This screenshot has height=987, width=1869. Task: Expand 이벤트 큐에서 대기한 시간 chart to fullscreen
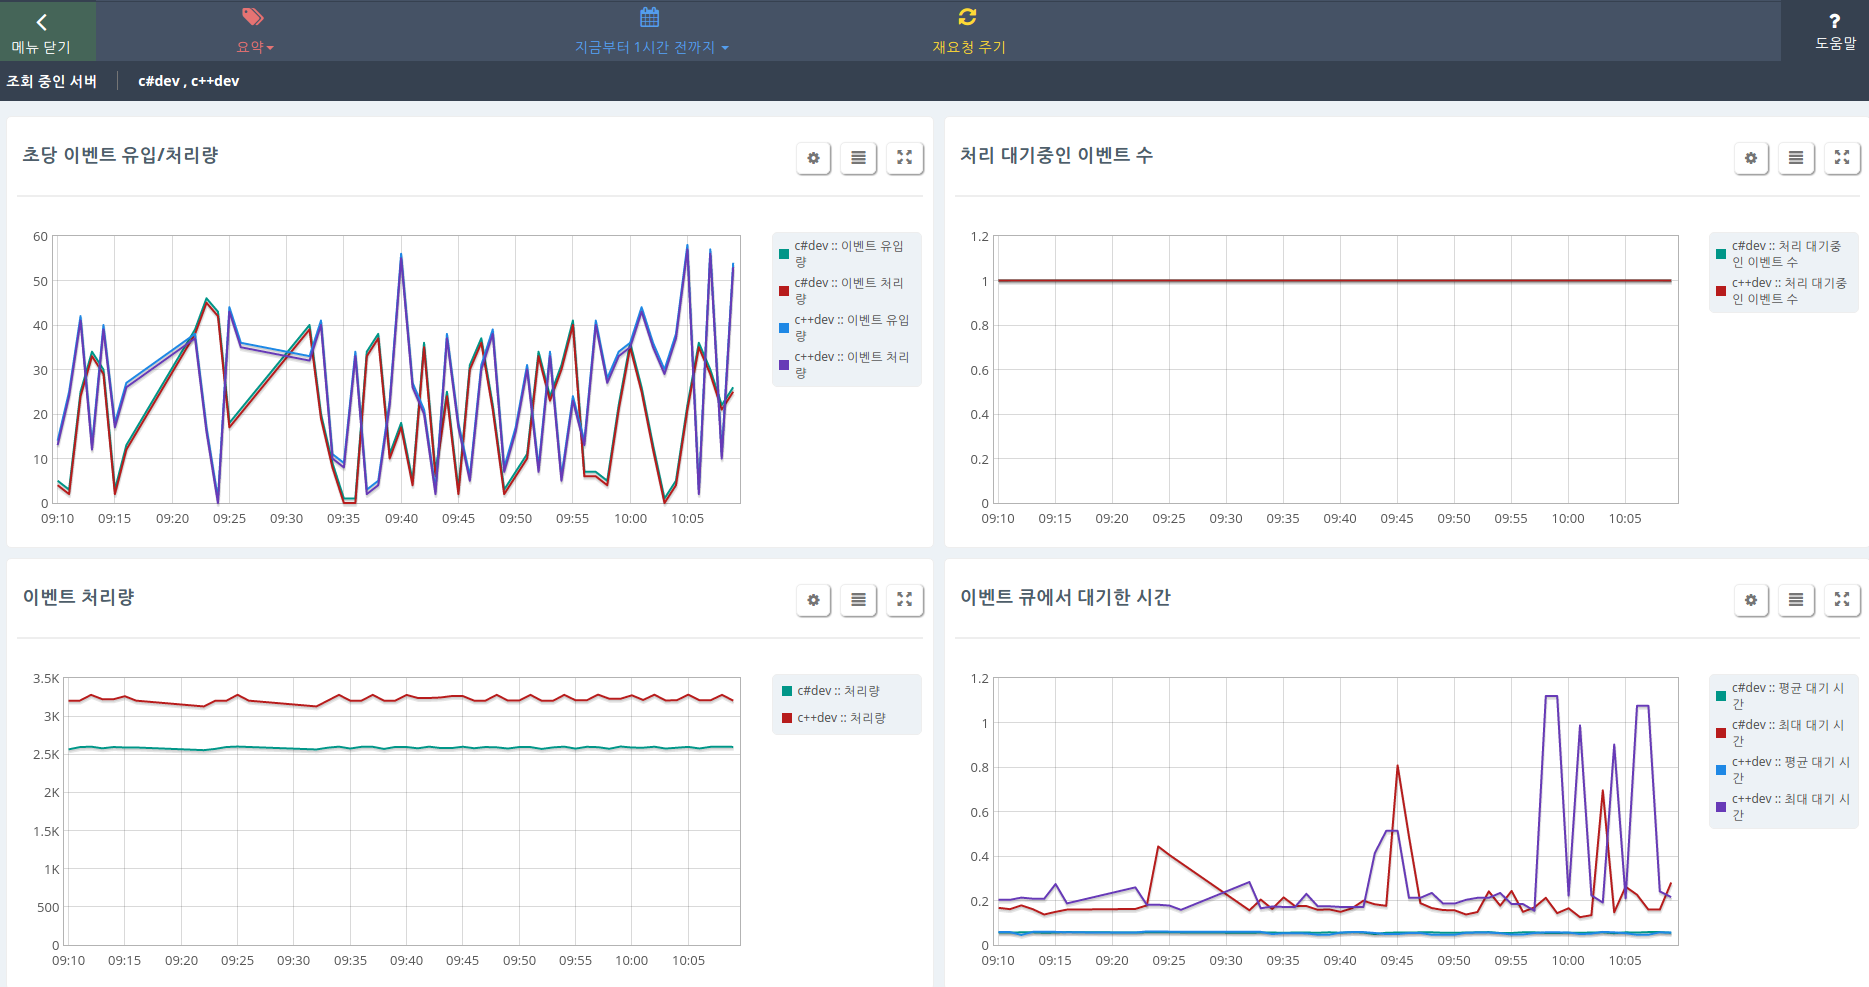tap(1842, 600)
